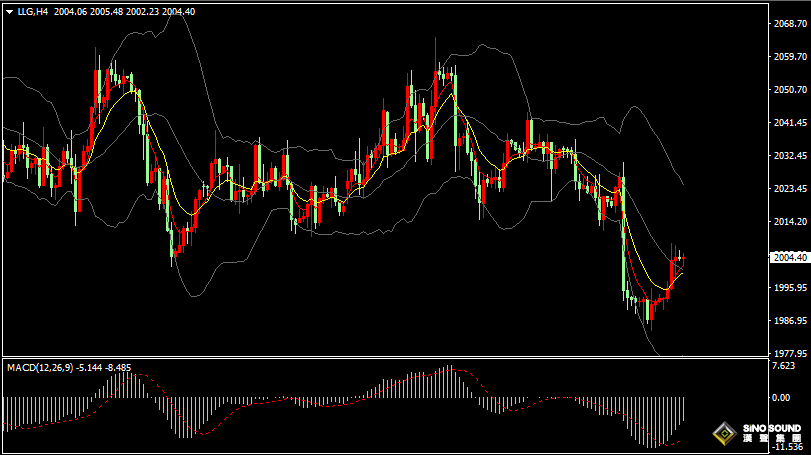
Task: Click the 1986.95 price axis label
Action: click(x=790, y=321)
